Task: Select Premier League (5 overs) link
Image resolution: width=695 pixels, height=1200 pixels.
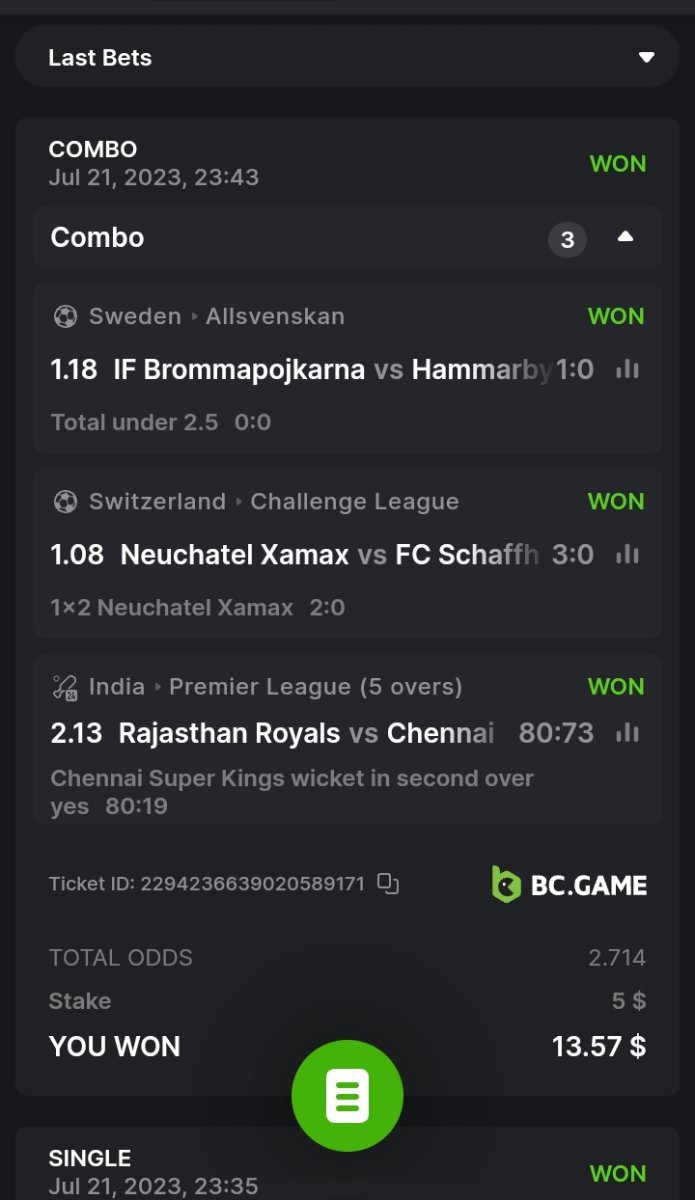Action: (315, 687)
